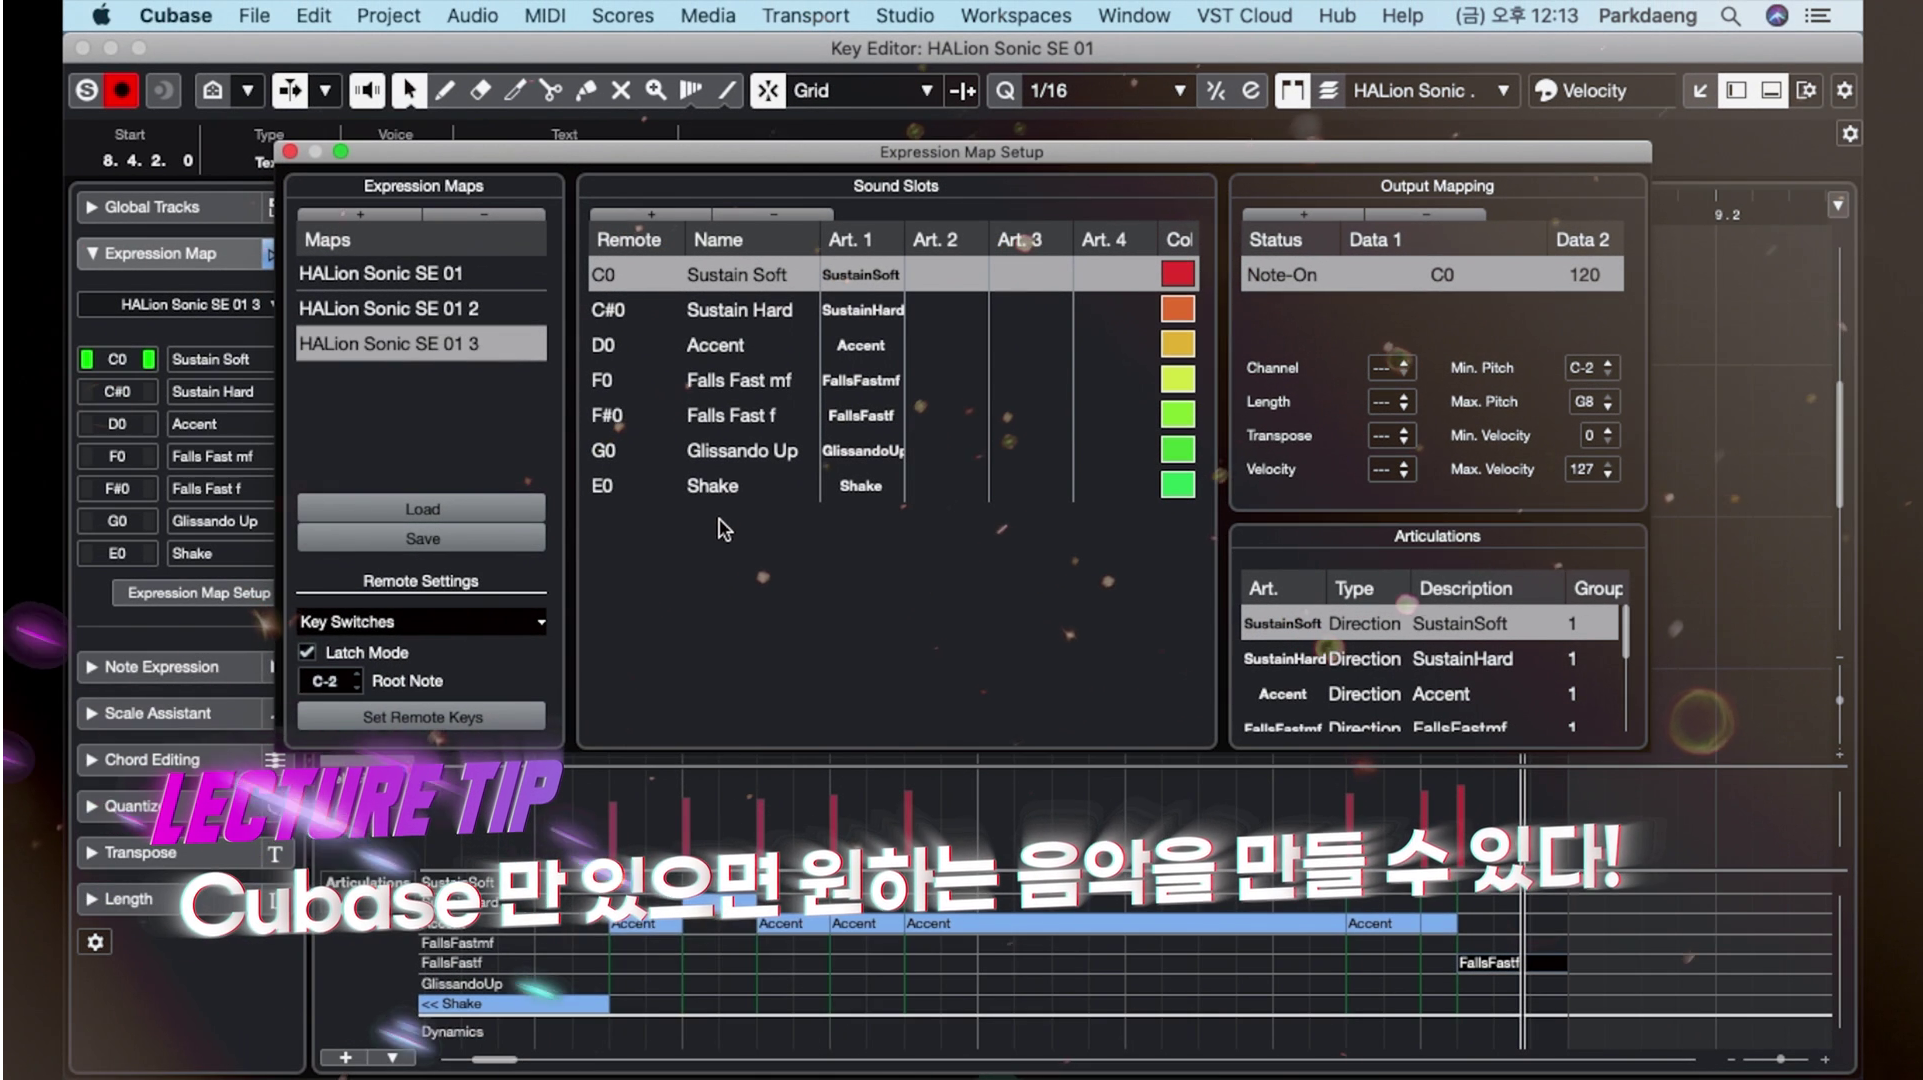Click the Auto-Scroll toggle dropdown arrow
Screen dimensions: 1923x1080
(x=326, y=91)
